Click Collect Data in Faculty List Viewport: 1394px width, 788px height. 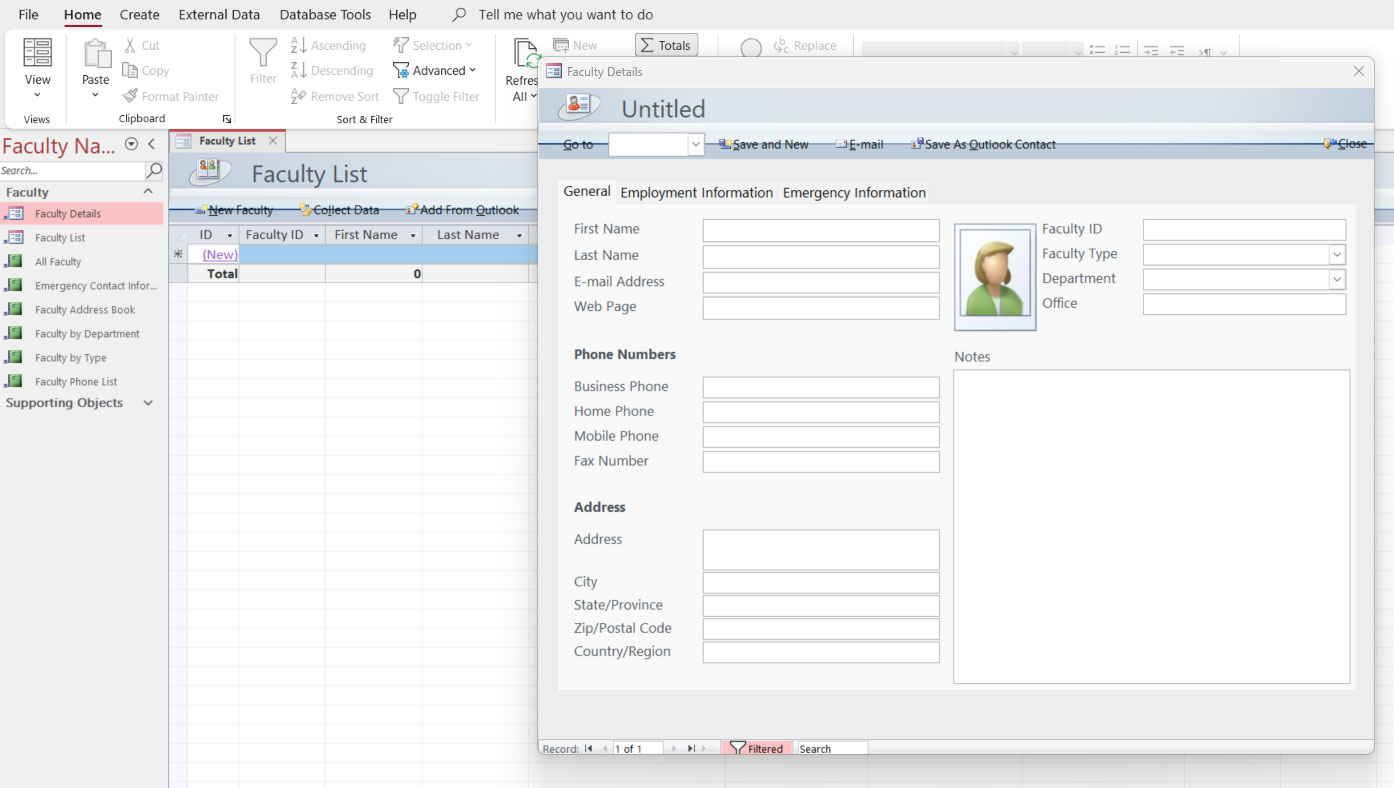point(339,210)
